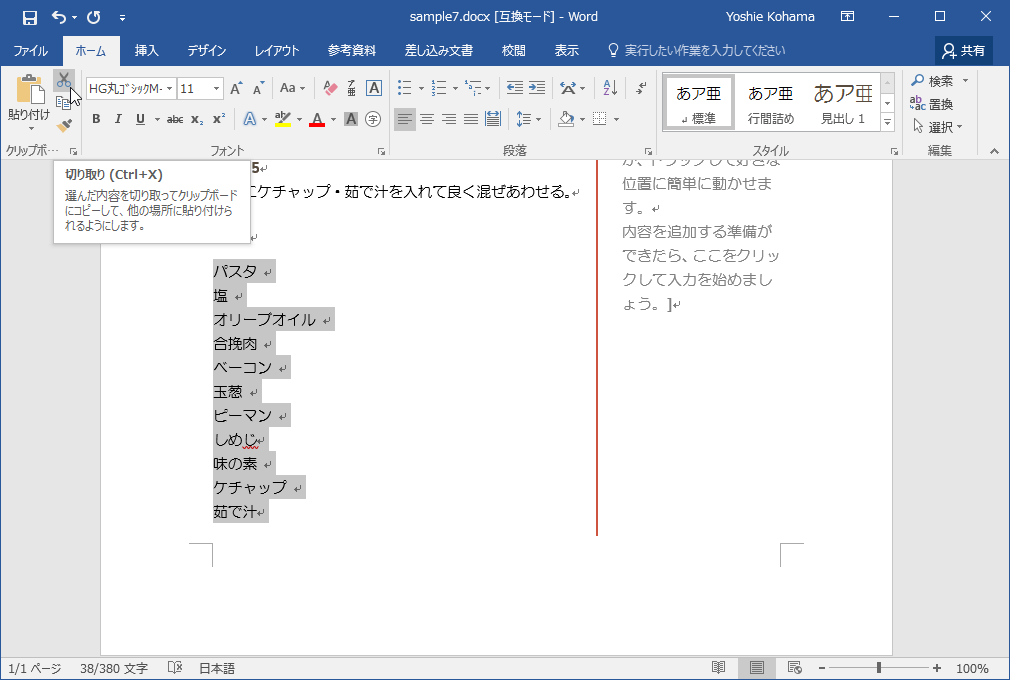
Task: Click the 共有 share button
Action: [963, 50]
